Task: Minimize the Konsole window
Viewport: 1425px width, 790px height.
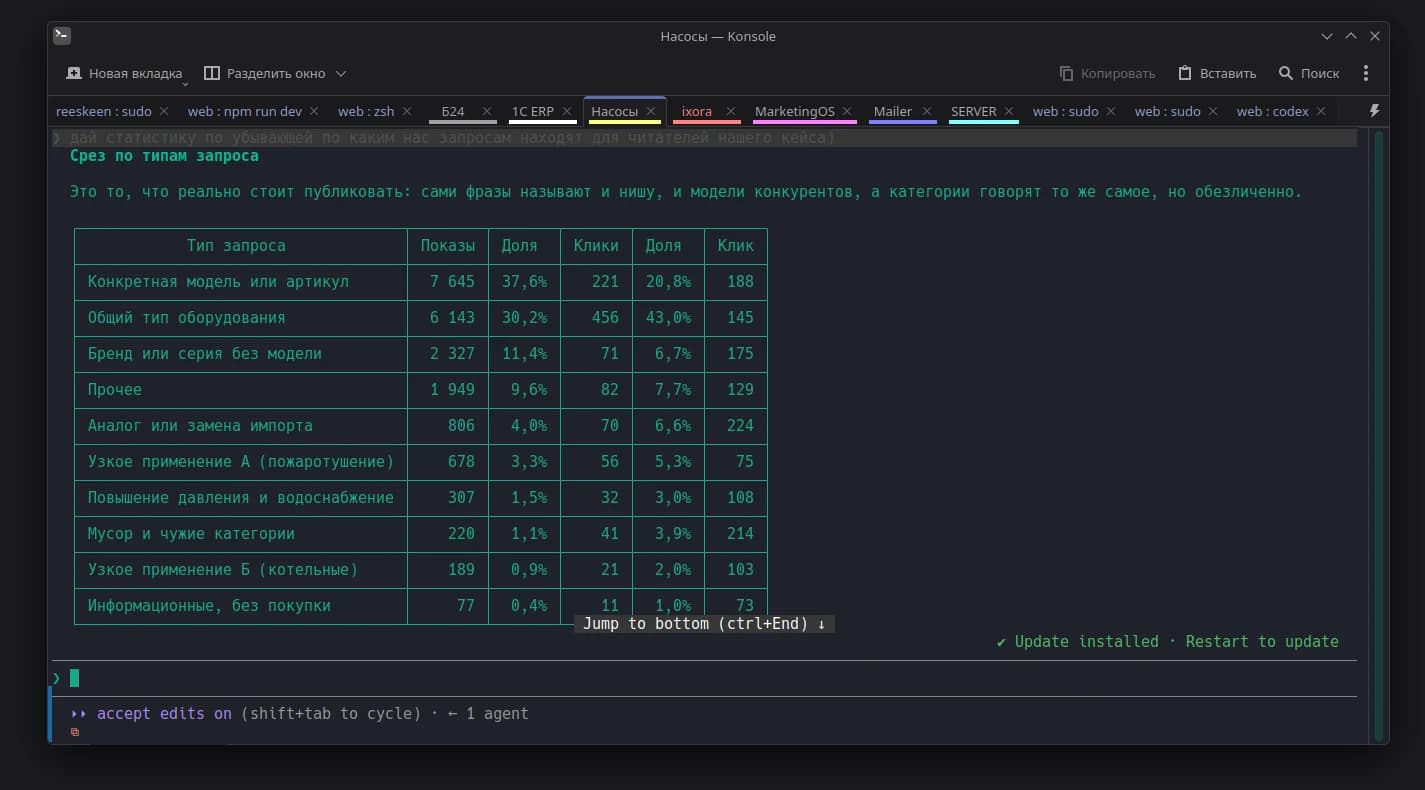Action: pos(1327,36)
